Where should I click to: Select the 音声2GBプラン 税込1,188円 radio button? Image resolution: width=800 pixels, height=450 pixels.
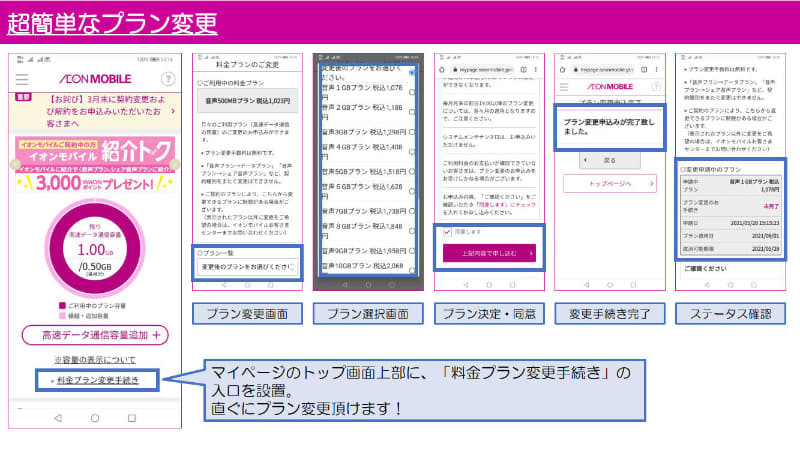[412, 112]
